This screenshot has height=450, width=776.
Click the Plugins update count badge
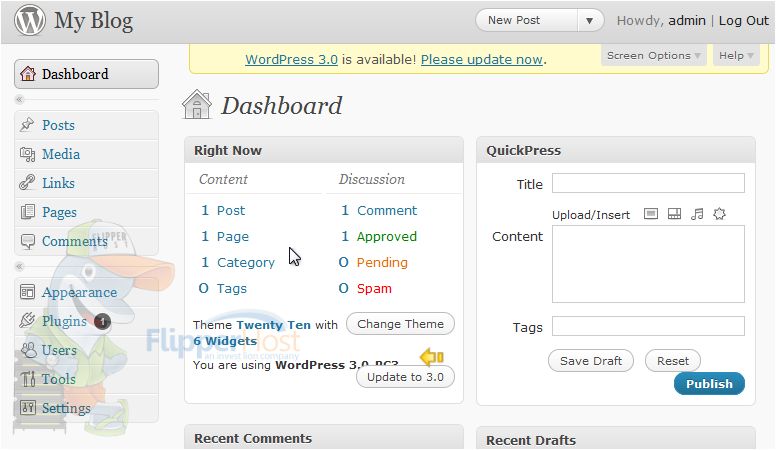(102, 322)
